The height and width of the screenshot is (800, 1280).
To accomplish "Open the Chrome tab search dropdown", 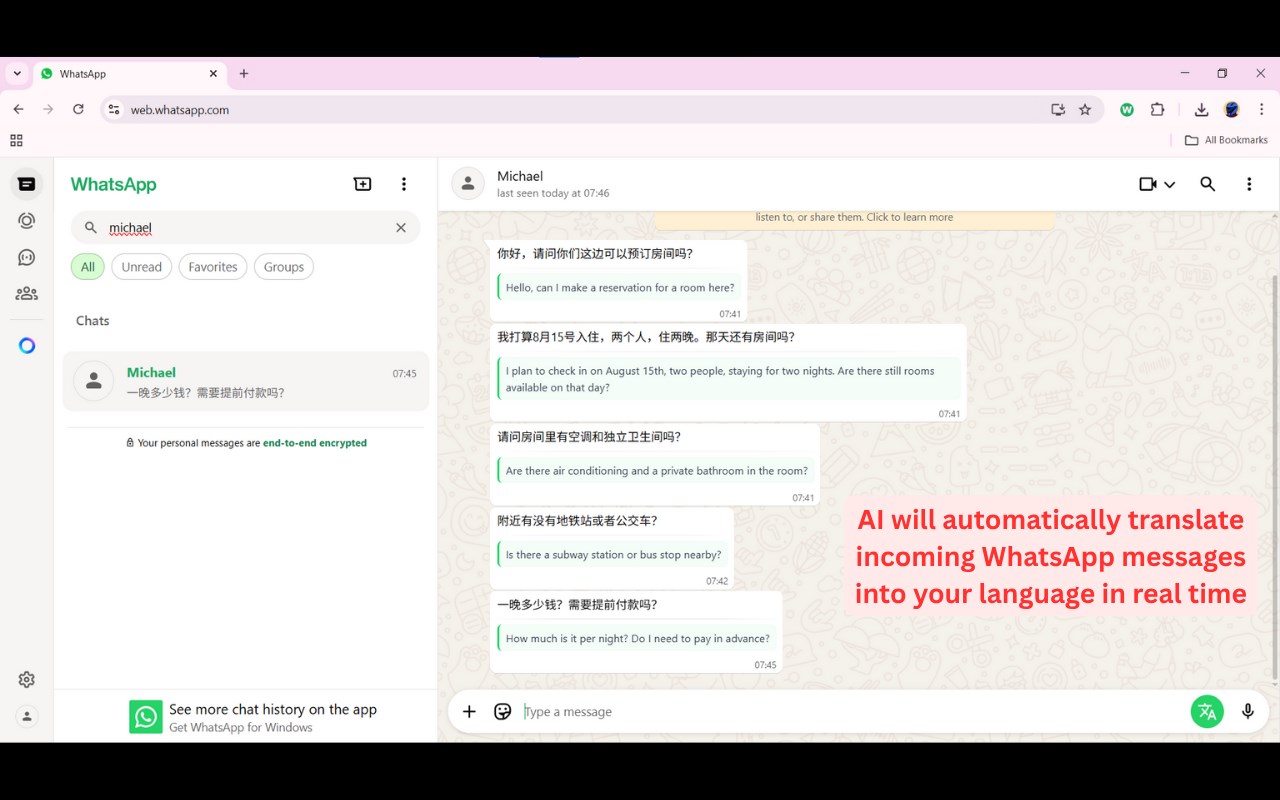I will point(17,74).
